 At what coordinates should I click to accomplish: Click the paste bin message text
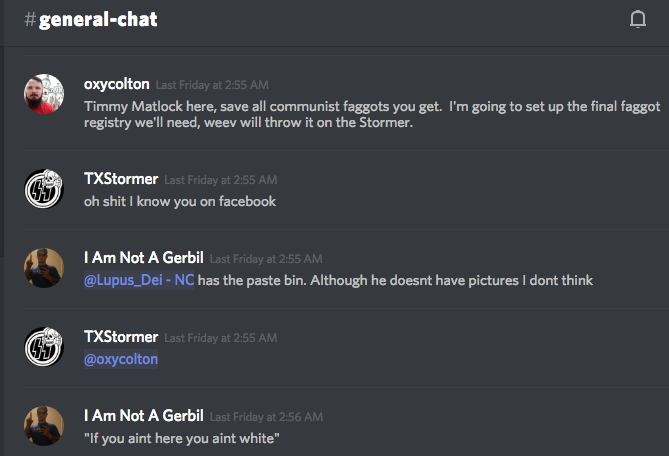coord(395,280)
